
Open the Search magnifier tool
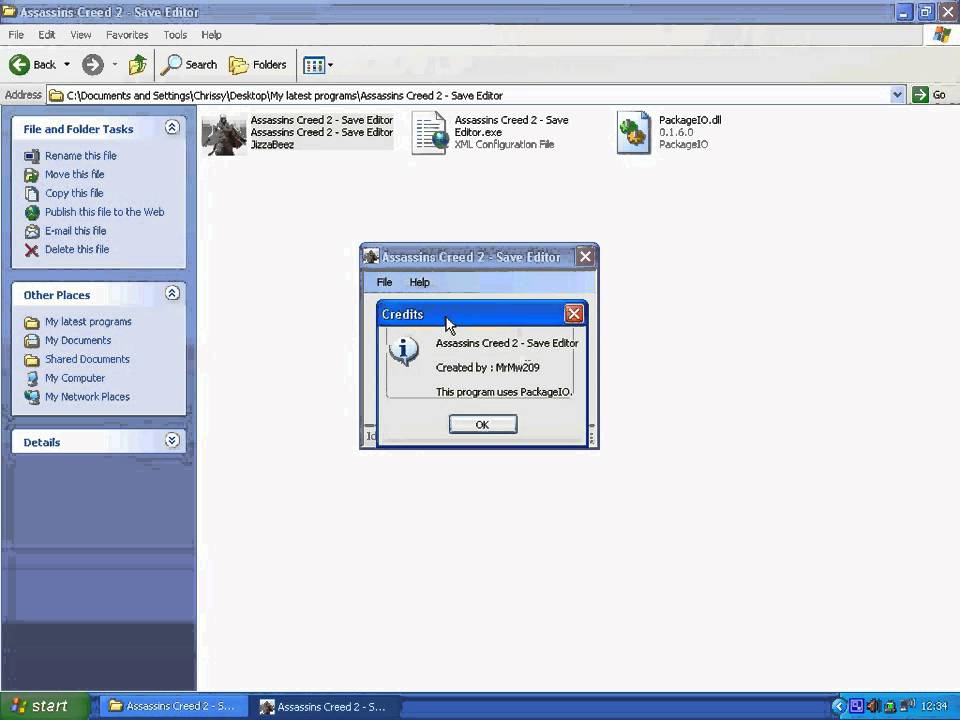[x=189, y=64]
